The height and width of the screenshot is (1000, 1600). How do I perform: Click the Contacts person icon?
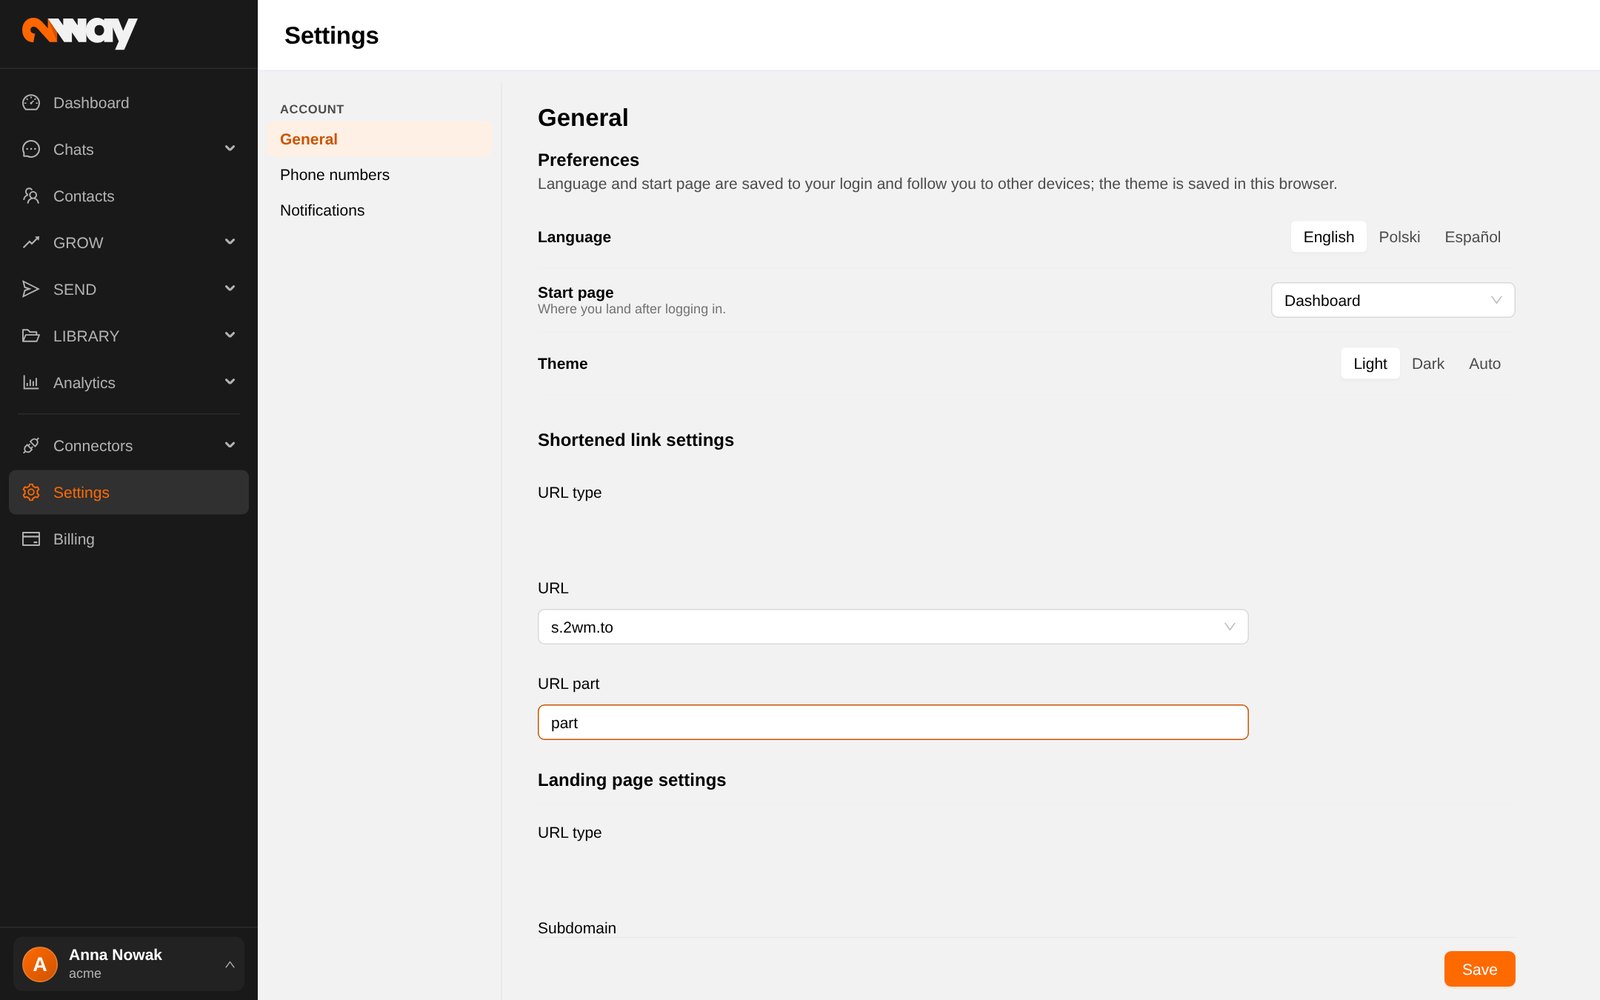click(x=31, y=196)
